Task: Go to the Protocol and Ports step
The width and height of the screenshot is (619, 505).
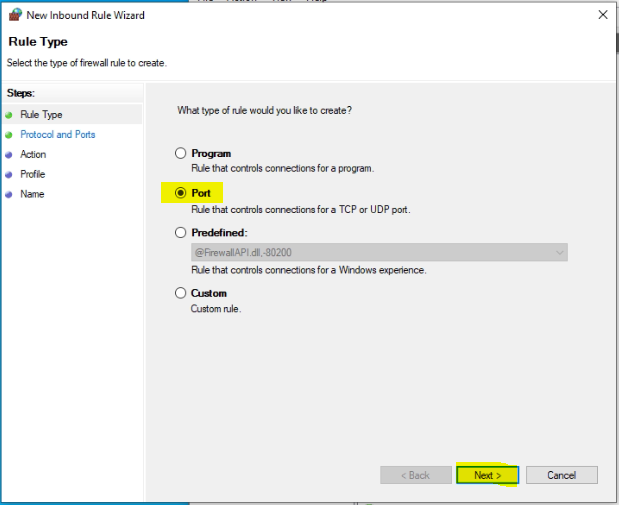Action: pyautogui.click(x=58, y=135)
